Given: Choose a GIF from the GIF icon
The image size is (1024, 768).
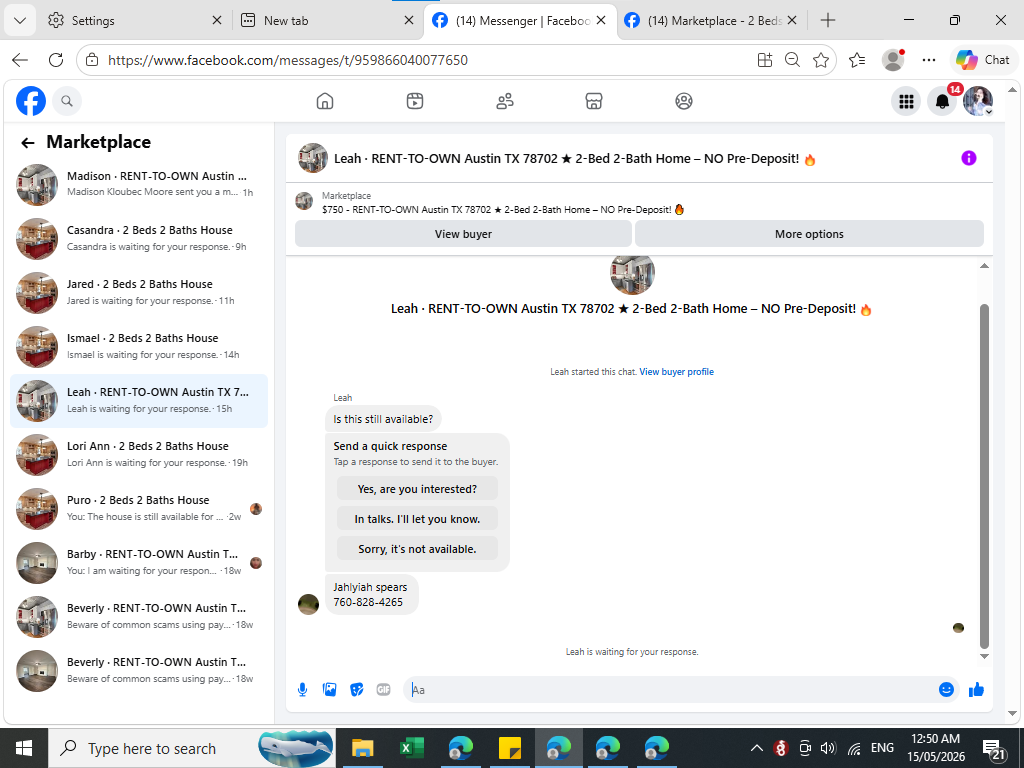Looking at the screenshot, I should tap(383, 690).
